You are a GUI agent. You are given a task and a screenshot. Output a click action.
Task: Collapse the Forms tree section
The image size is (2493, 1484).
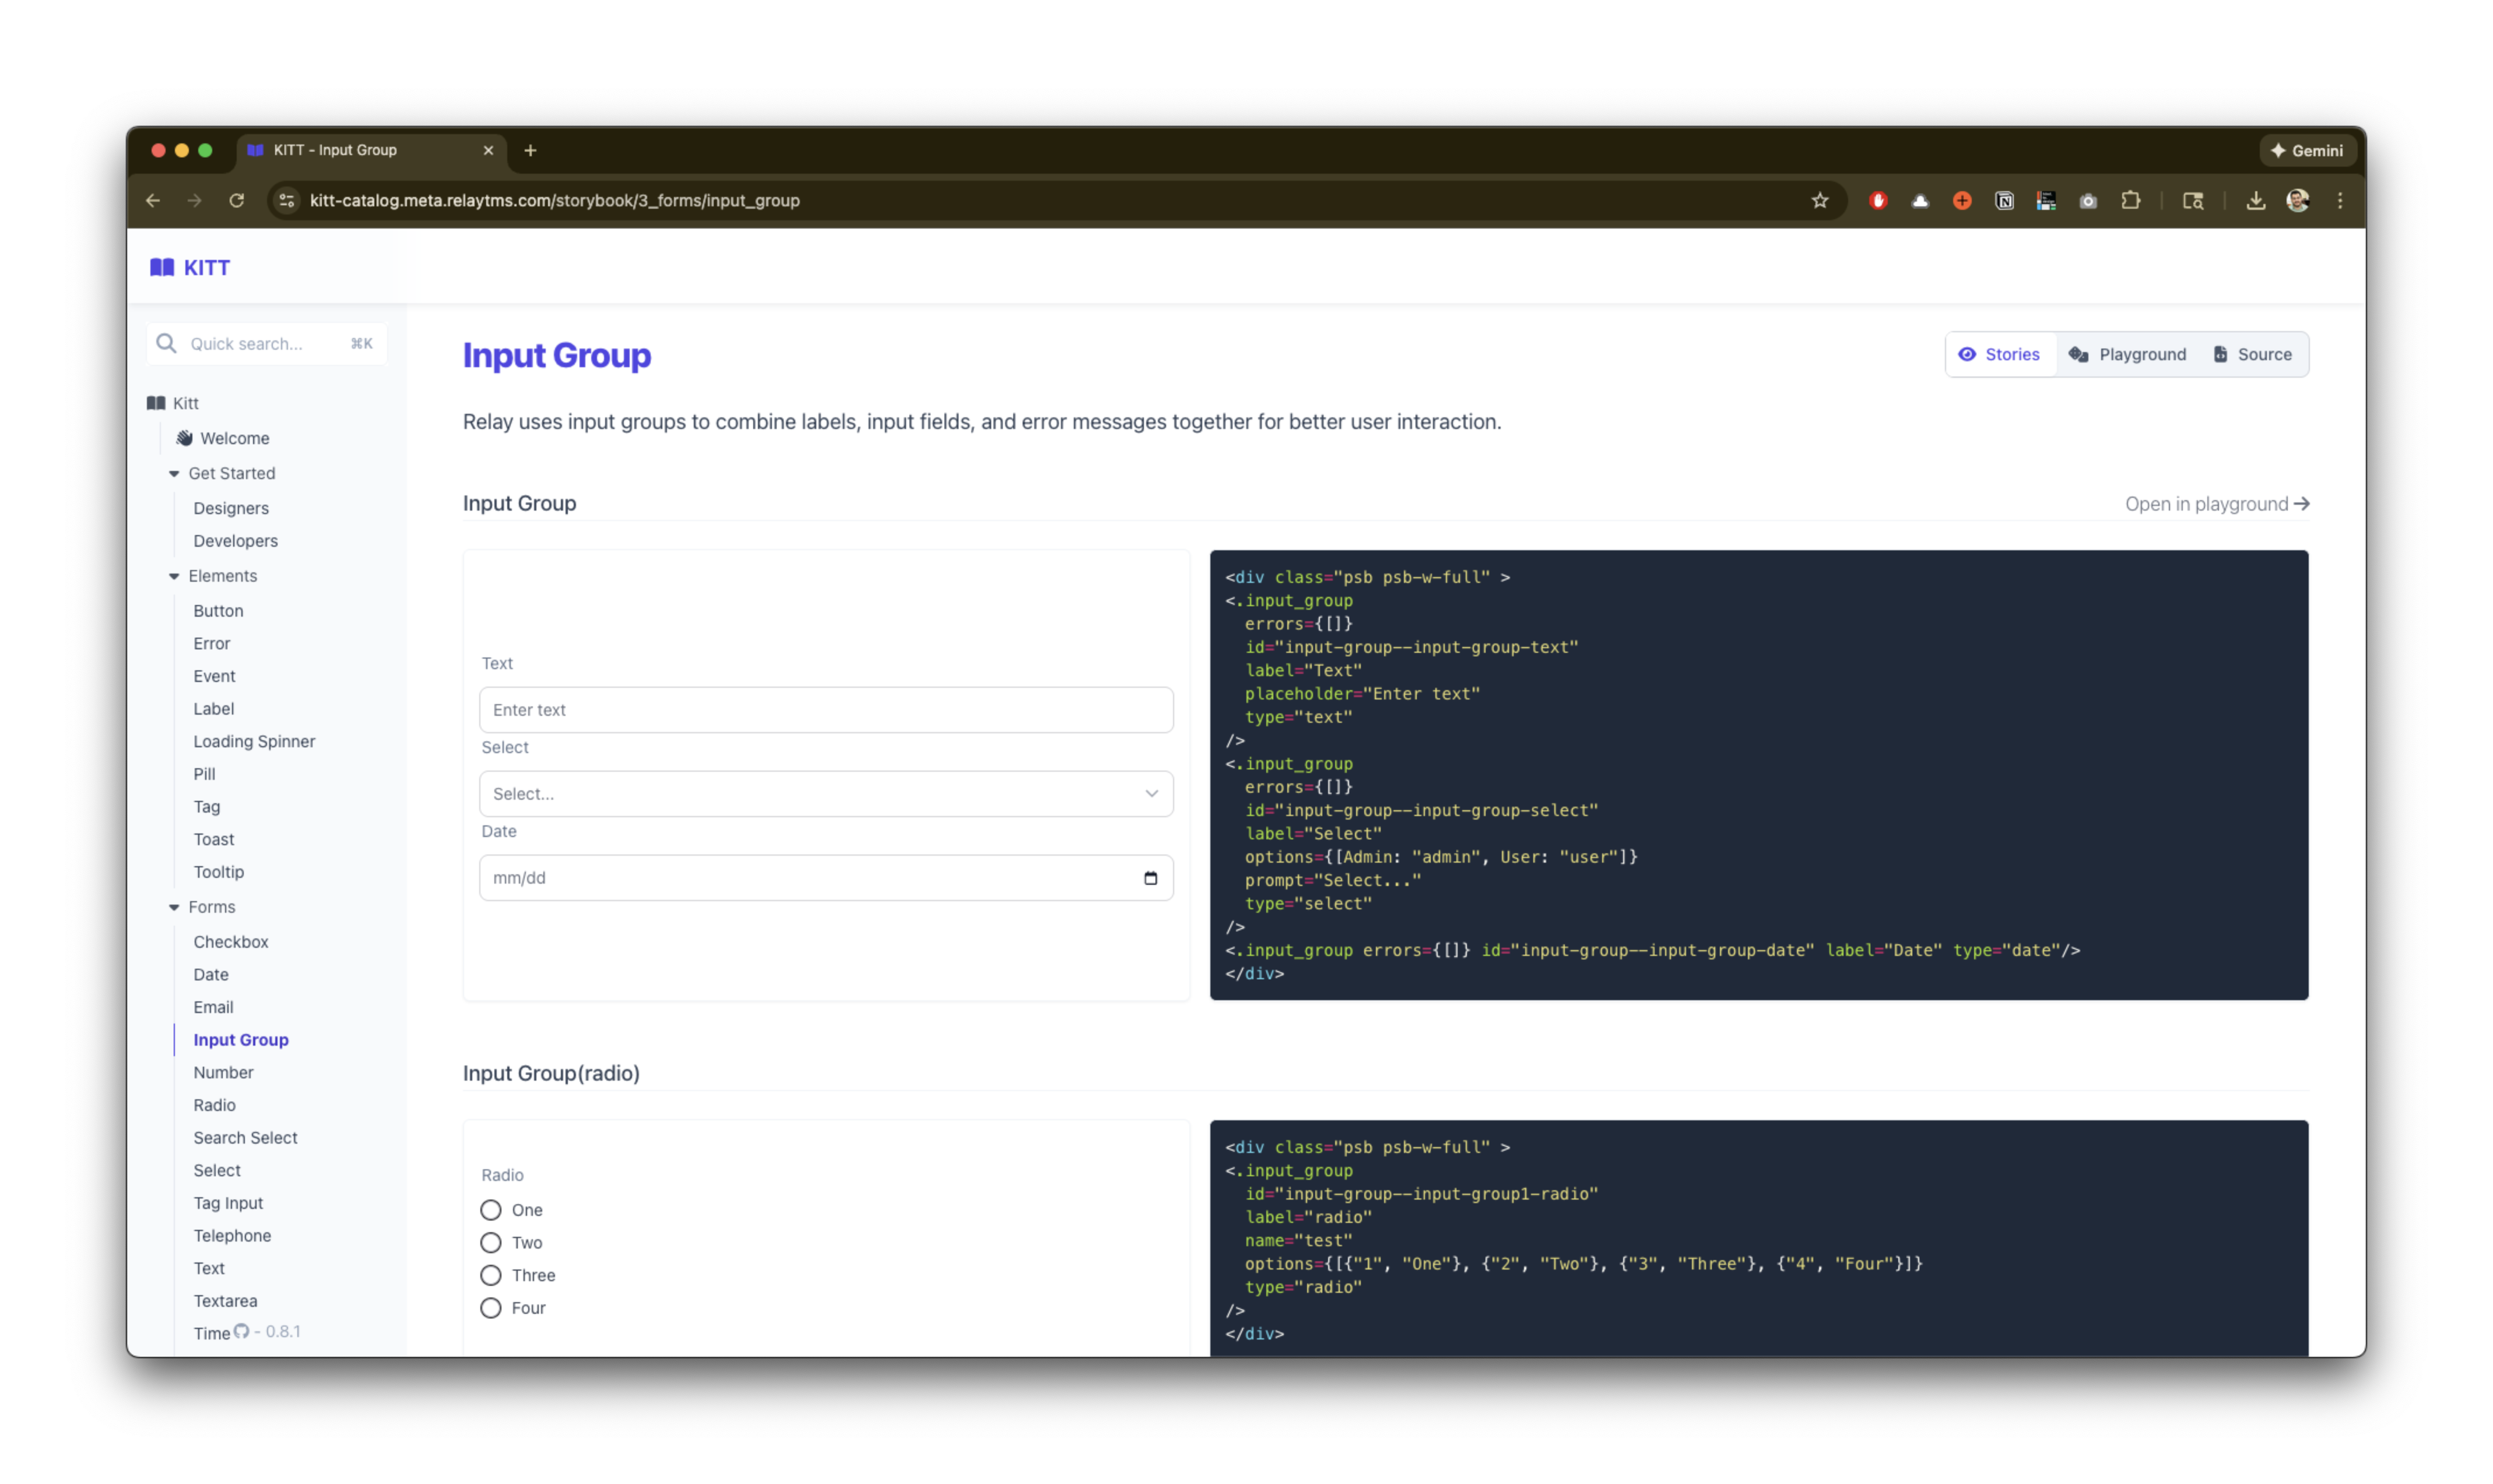tap(174, 907)
